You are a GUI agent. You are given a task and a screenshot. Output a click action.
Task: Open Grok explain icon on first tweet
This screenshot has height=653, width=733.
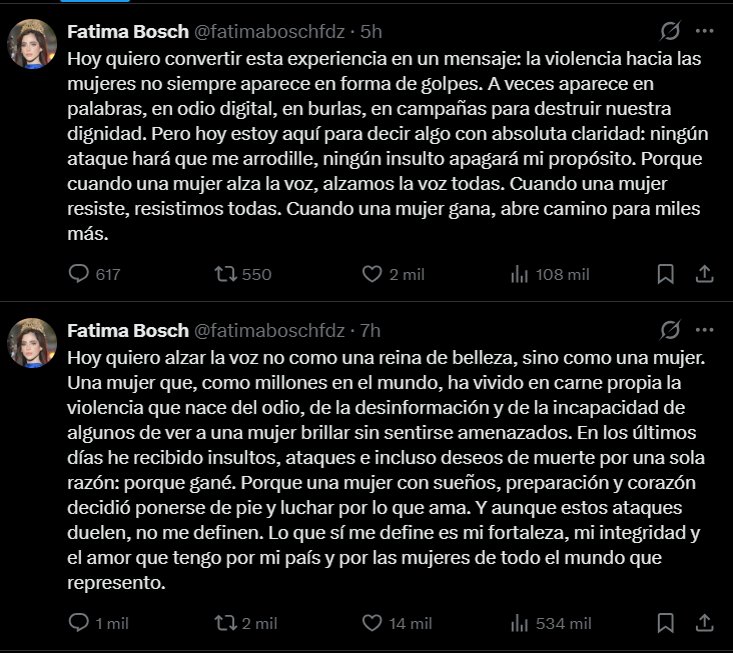[x=670, y=31]
